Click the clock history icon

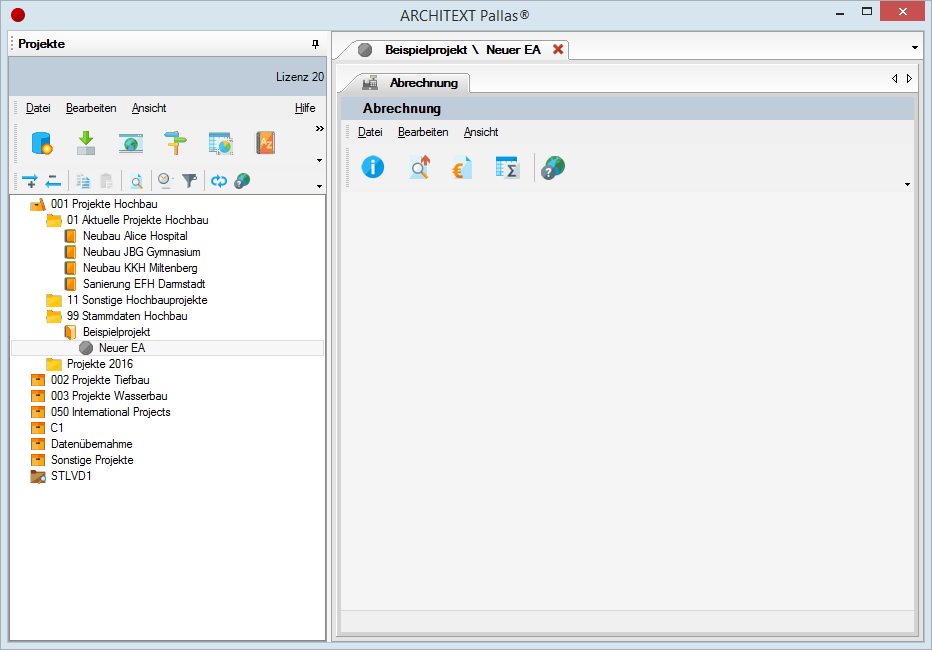tap(165, 181)
